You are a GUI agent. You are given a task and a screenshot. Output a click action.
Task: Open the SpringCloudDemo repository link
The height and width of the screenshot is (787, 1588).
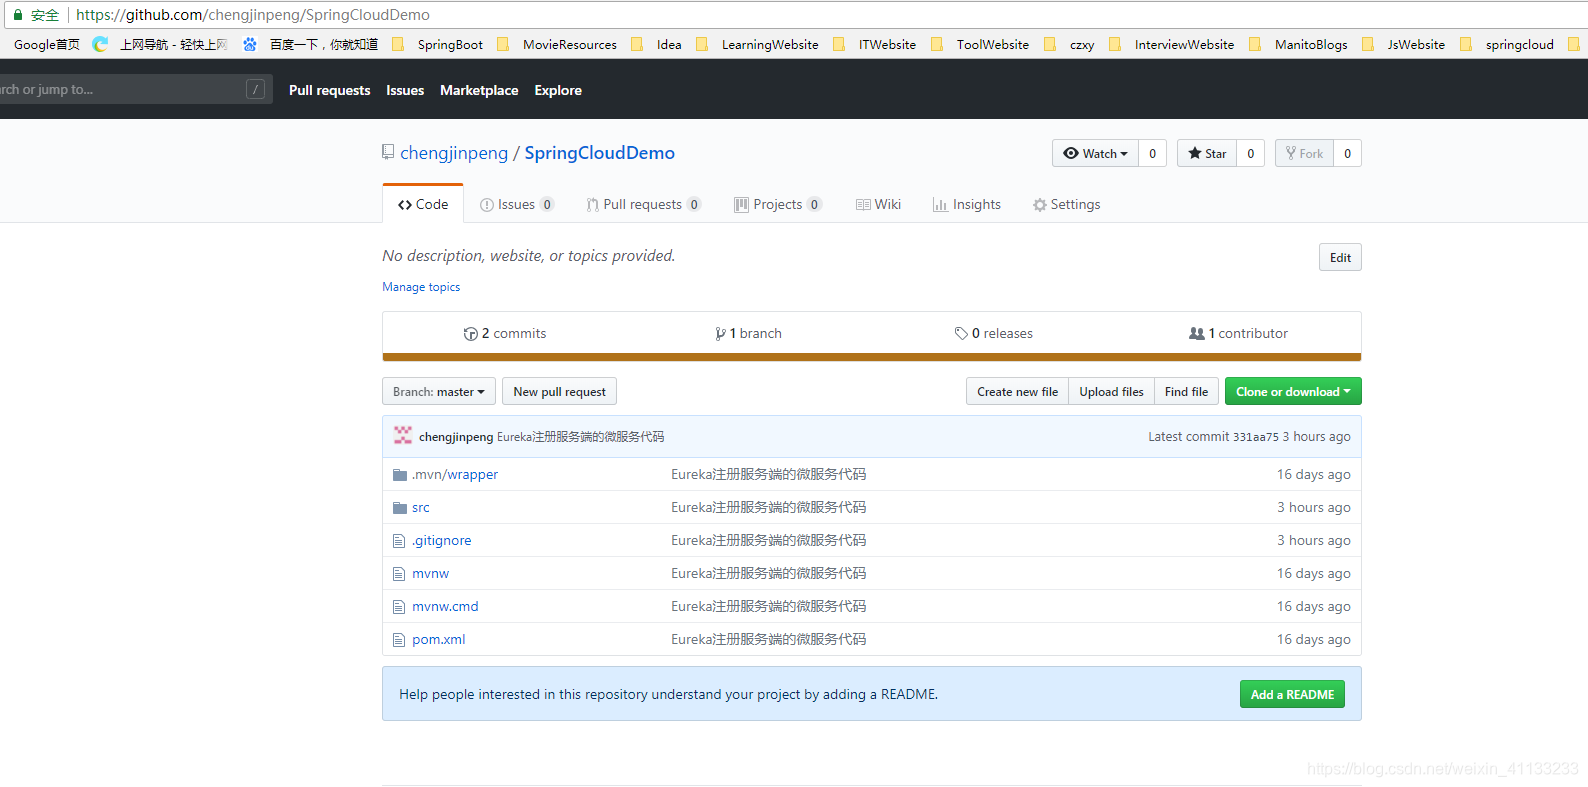(599, 153)
